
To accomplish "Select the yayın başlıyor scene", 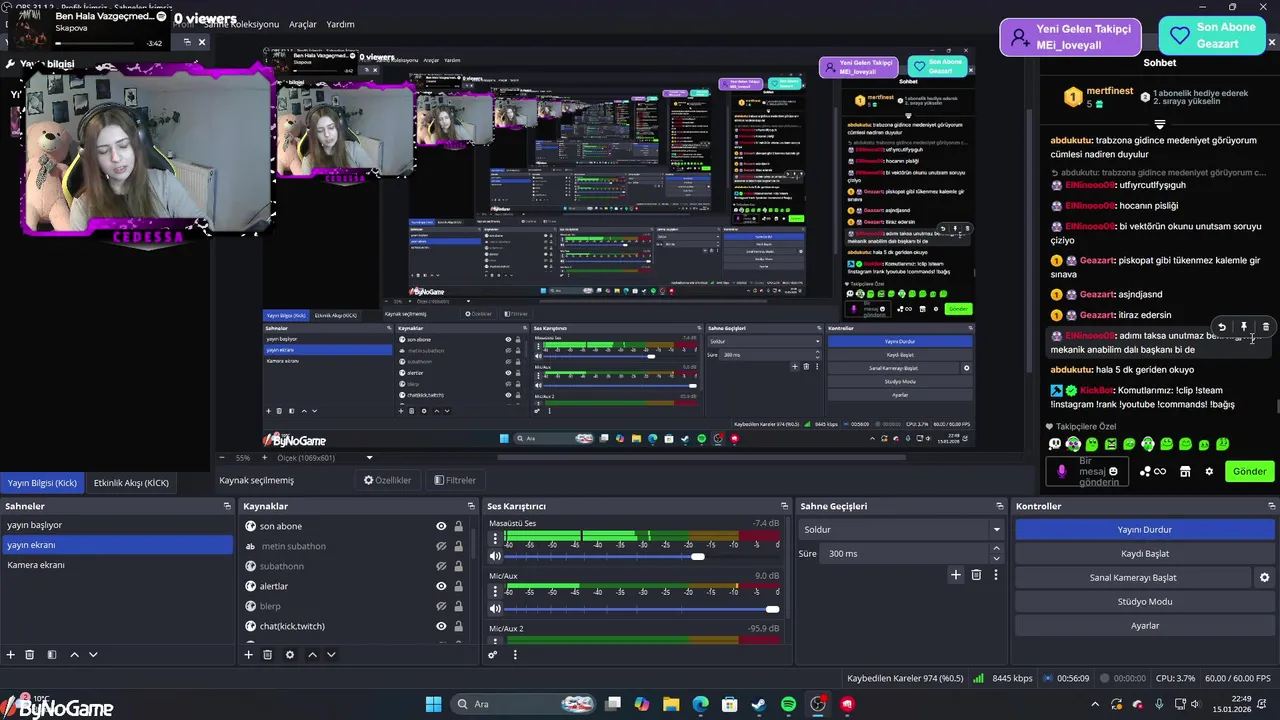I will tap(117, 525).
